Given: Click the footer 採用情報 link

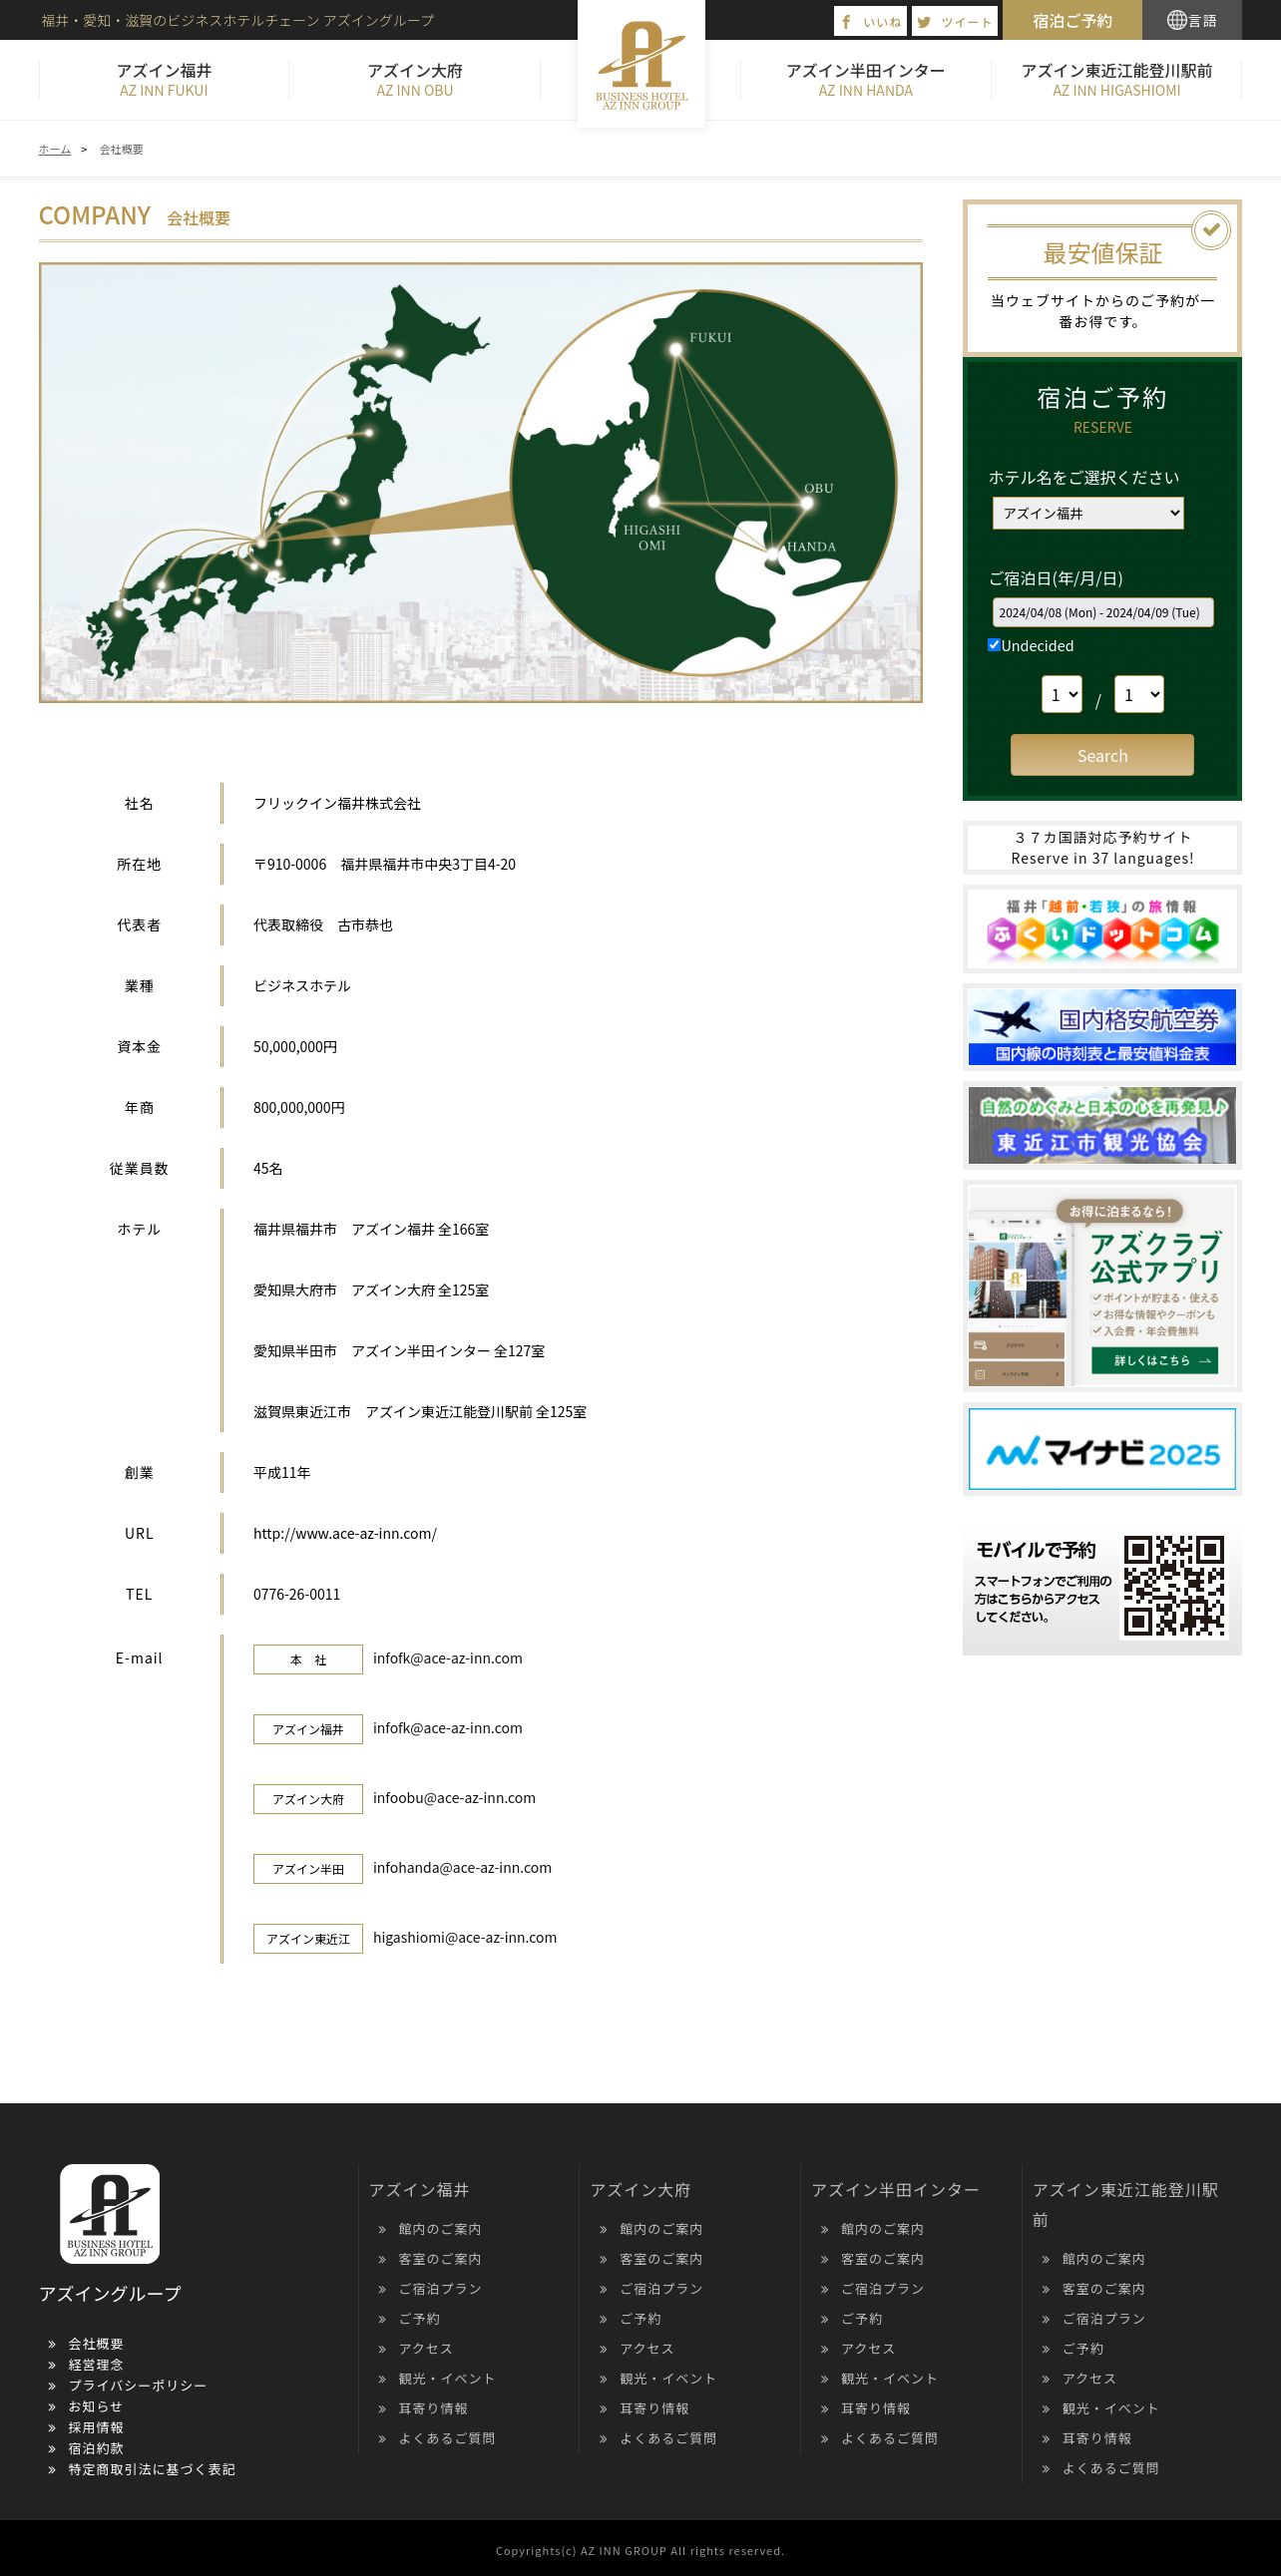Looking at the screenshot, I should (96, 2428).
